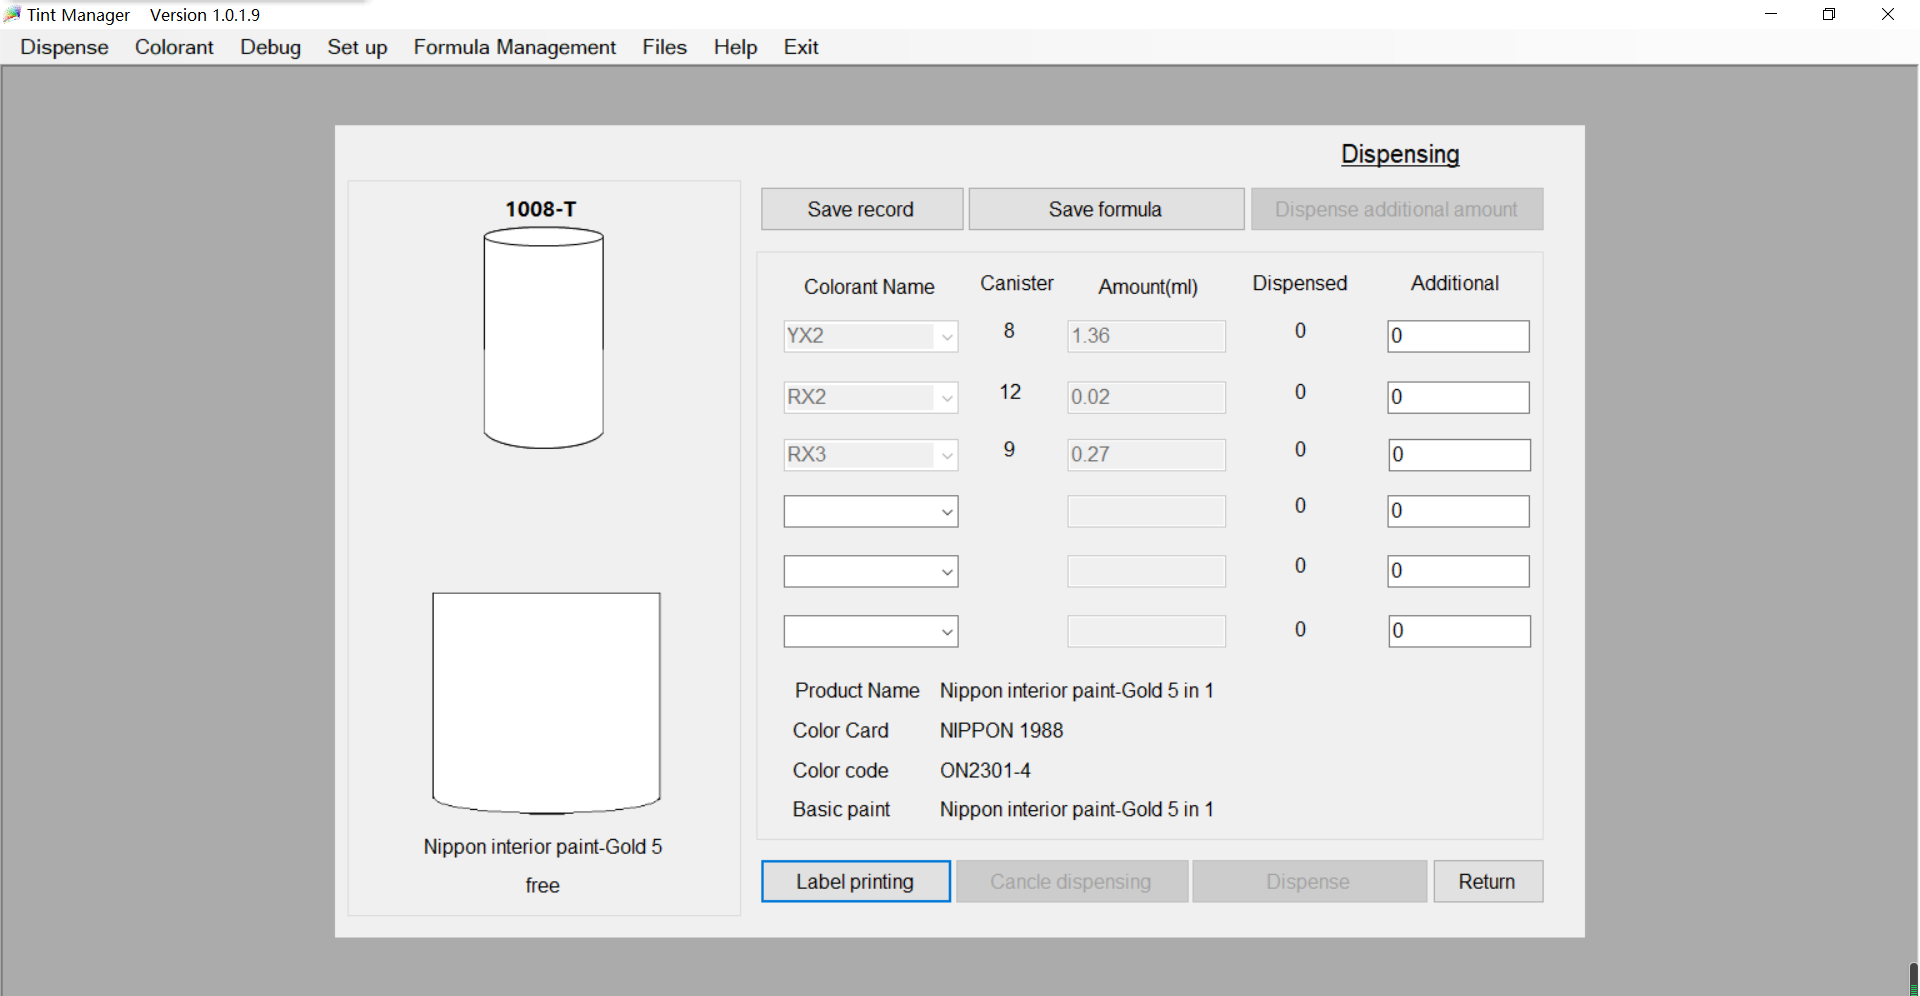This screenshot has height=996, width=1920.
Task: Expand the RX2 colorant dropdown
Action: click(946, 397)
